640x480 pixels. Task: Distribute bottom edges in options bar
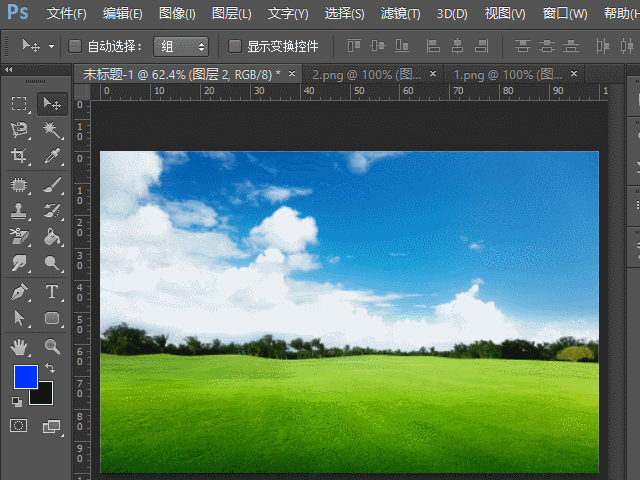(x=571, y=46)
